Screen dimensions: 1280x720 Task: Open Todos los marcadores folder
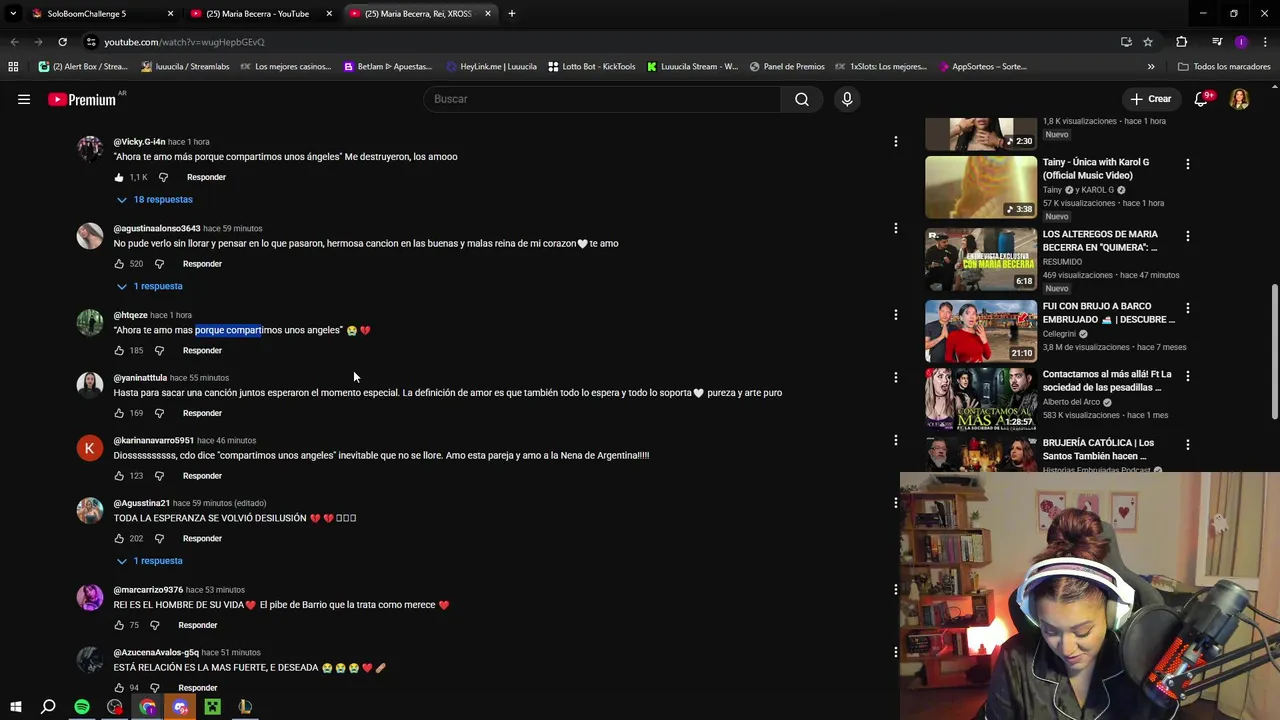point(1224,67)
